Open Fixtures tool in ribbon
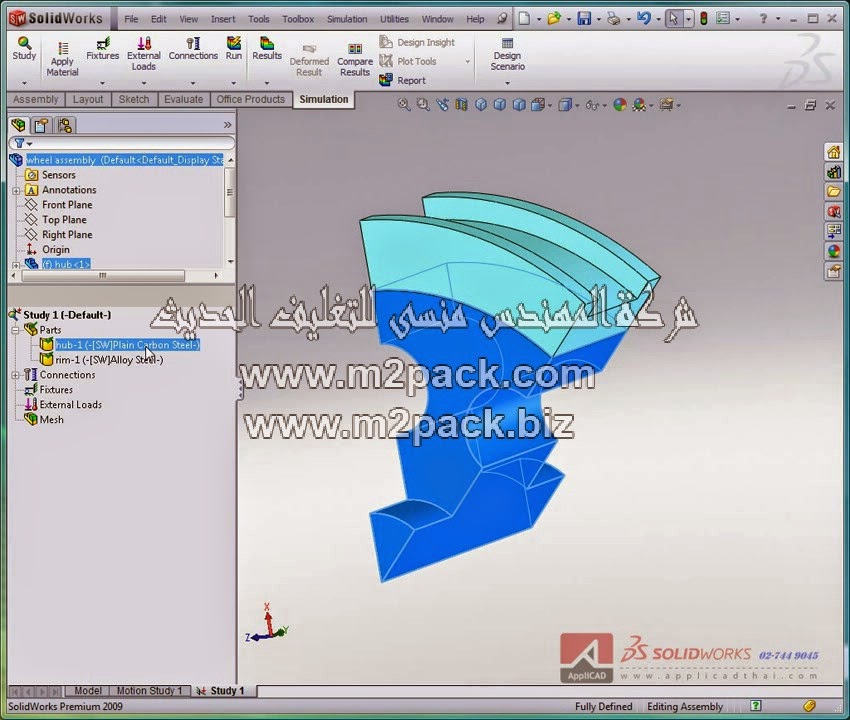Screen dimensions: 850x720 pos(102,49)
